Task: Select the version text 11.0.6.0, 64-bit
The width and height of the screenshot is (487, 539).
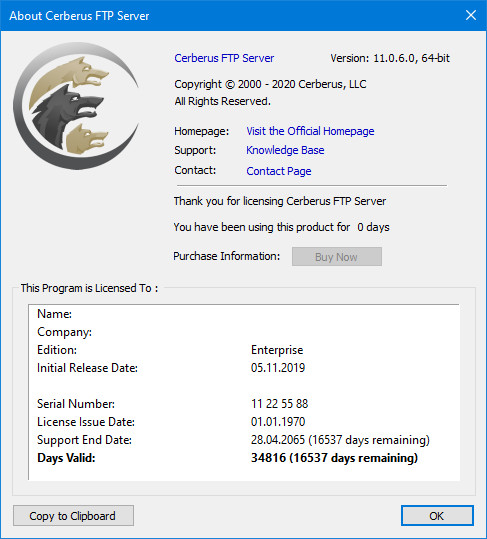Action: [411, 58]
